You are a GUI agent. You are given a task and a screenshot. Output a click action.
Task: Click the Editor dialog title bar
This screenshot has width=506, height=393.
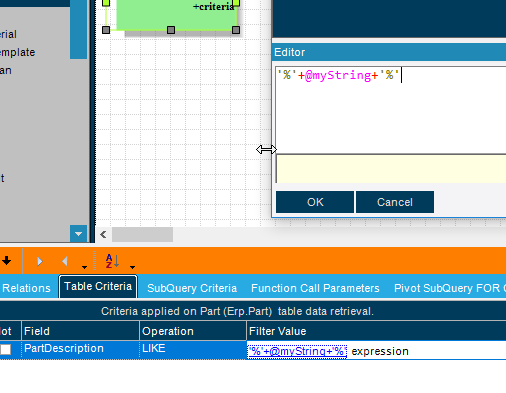389,52
